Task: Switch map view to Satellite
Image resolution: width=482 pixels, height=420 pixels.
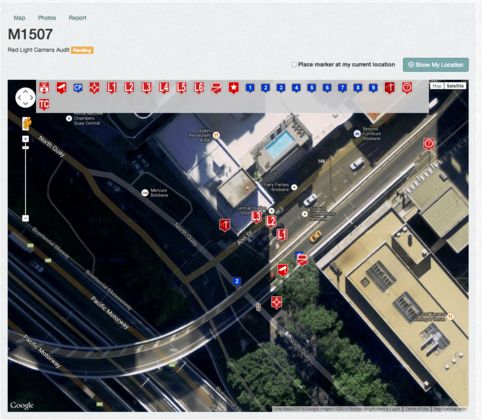Action: click(x=455, y=86)
